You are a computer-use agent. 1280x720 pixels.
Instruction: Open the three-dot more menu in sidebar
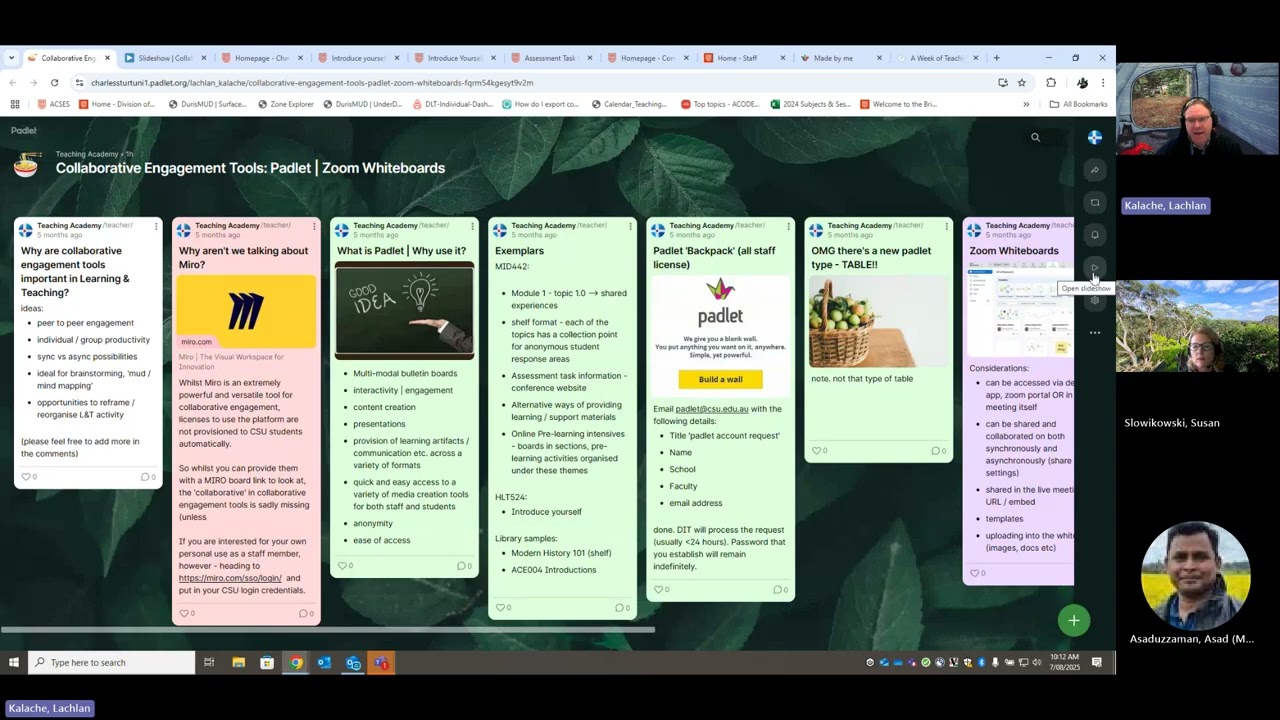[1095, 333]
